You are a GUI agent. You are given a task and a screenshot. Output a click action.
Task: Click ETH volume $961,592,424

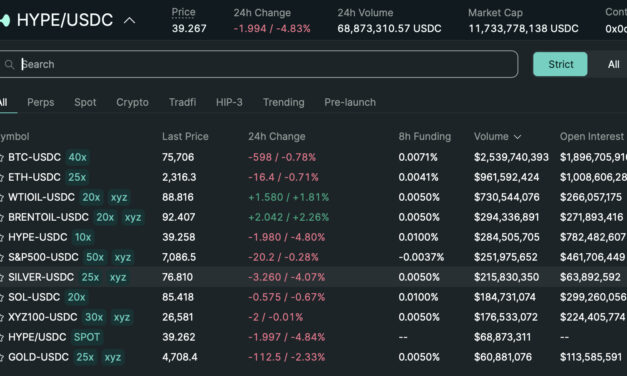(507, 177)
